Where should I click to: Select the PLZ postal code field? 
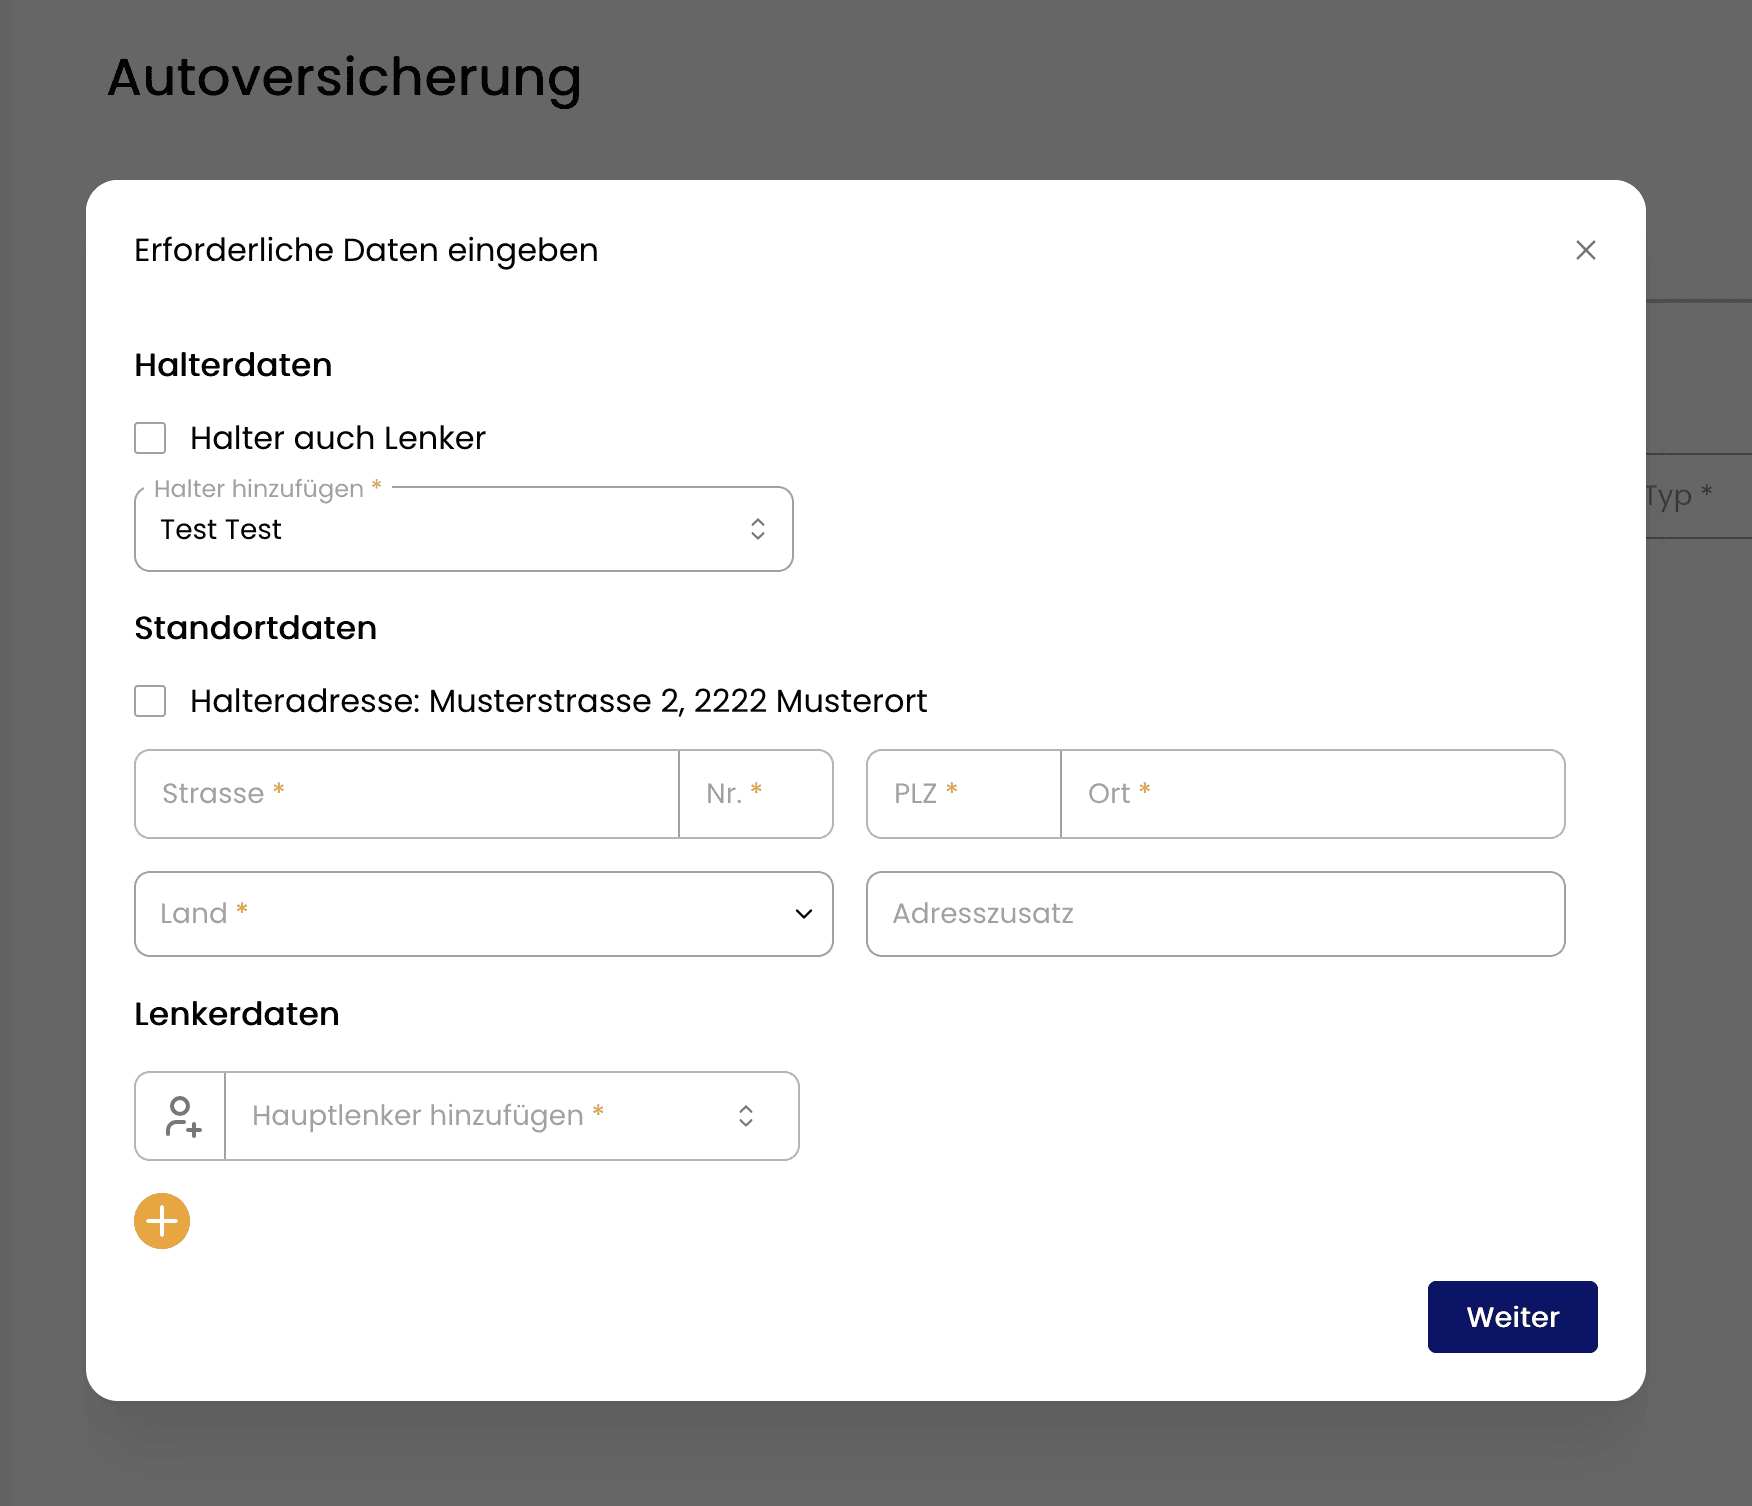point(963,794)
